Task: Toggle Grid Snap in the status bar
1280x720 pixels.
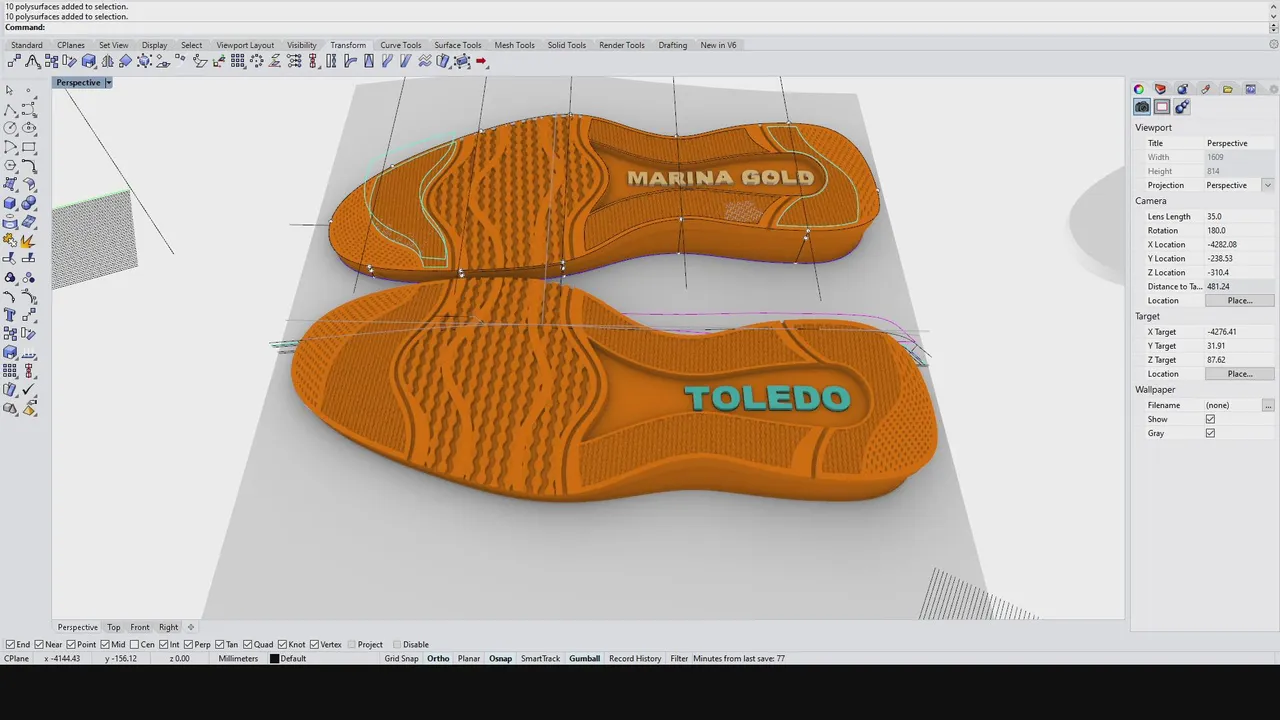Action: (x=401, y=658)
